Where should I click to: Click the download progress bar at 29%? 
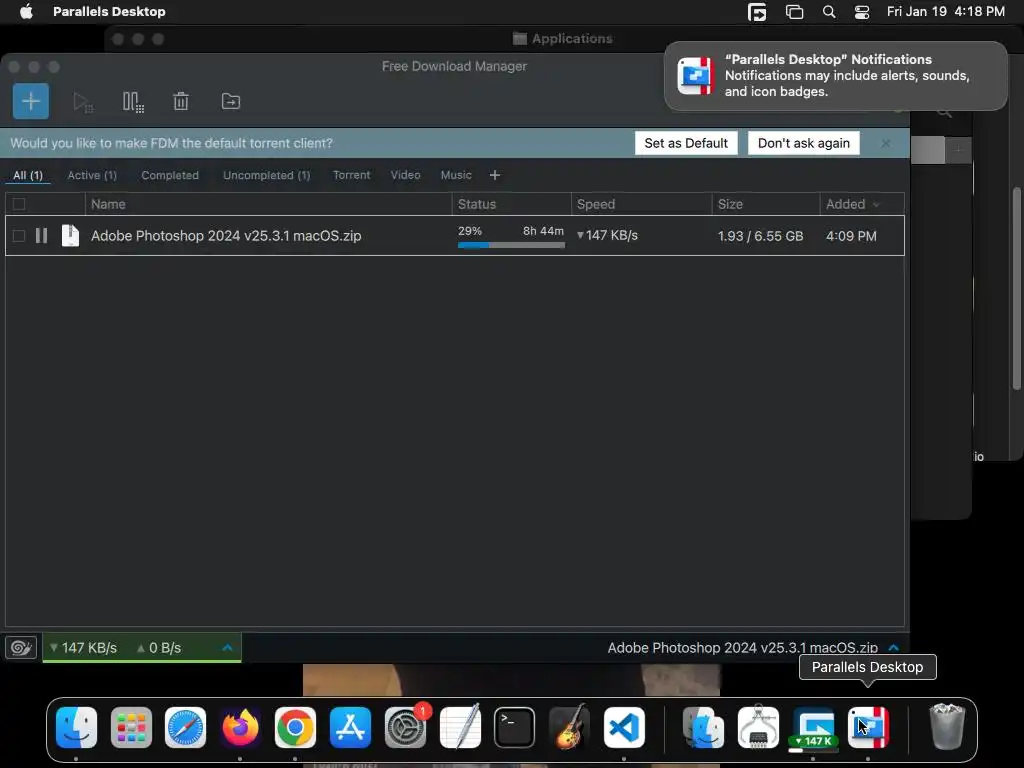[x=511, y=246]
